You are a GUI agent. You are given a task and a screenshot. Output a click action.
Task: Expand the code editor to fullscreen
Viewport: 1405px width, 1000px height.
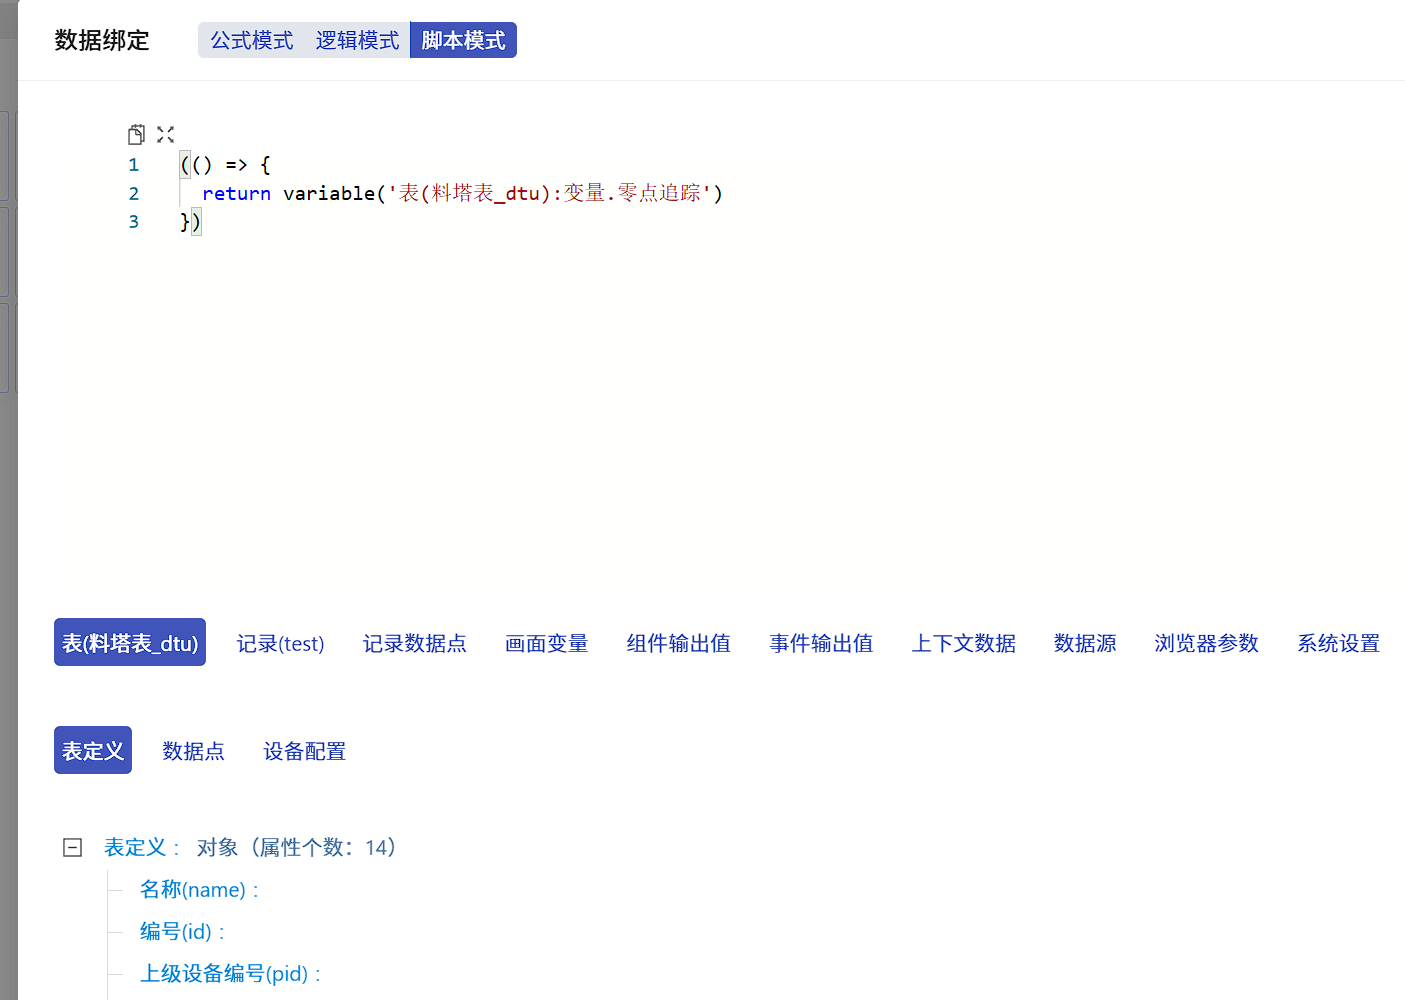tap(166, 134)
